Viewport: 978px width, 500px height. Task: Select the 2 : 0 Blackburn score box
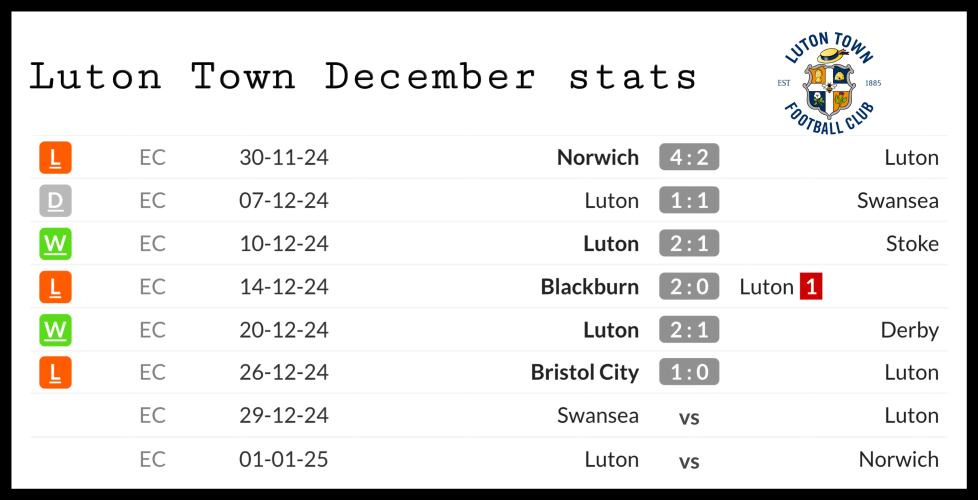click(689, 287)
